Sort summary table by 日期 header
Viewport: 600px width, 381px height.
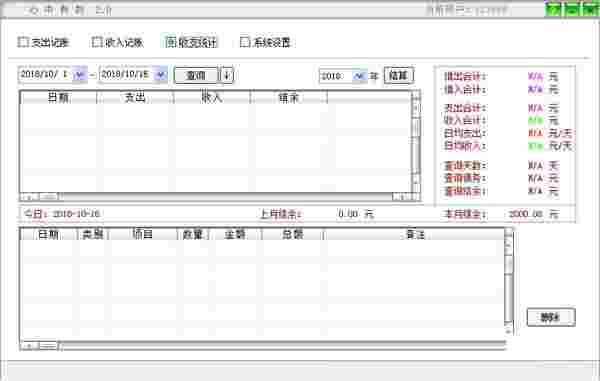[59, 98]
